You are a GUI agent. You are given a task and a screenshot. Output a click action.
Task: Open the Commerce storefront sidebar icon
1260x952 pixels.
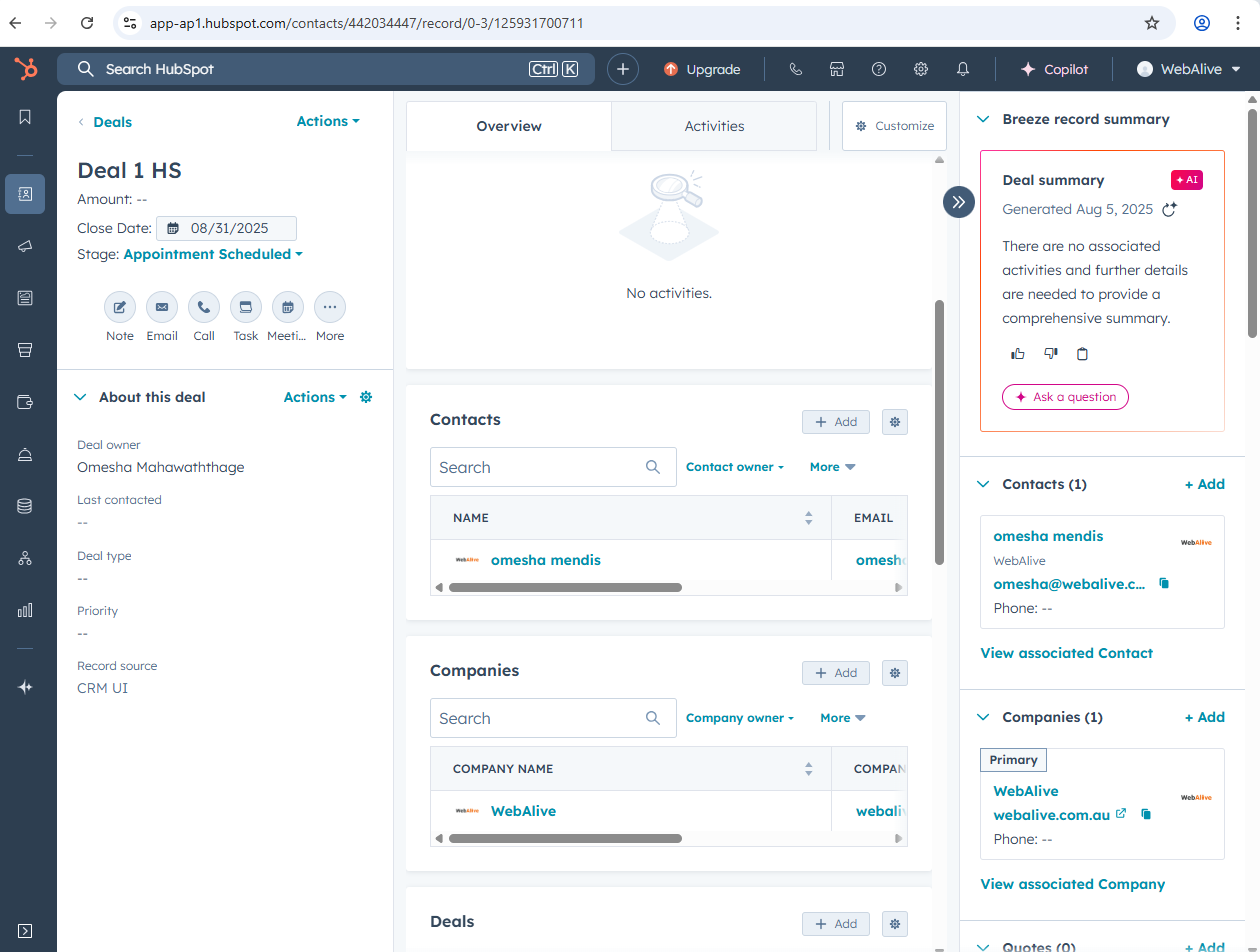25,350
